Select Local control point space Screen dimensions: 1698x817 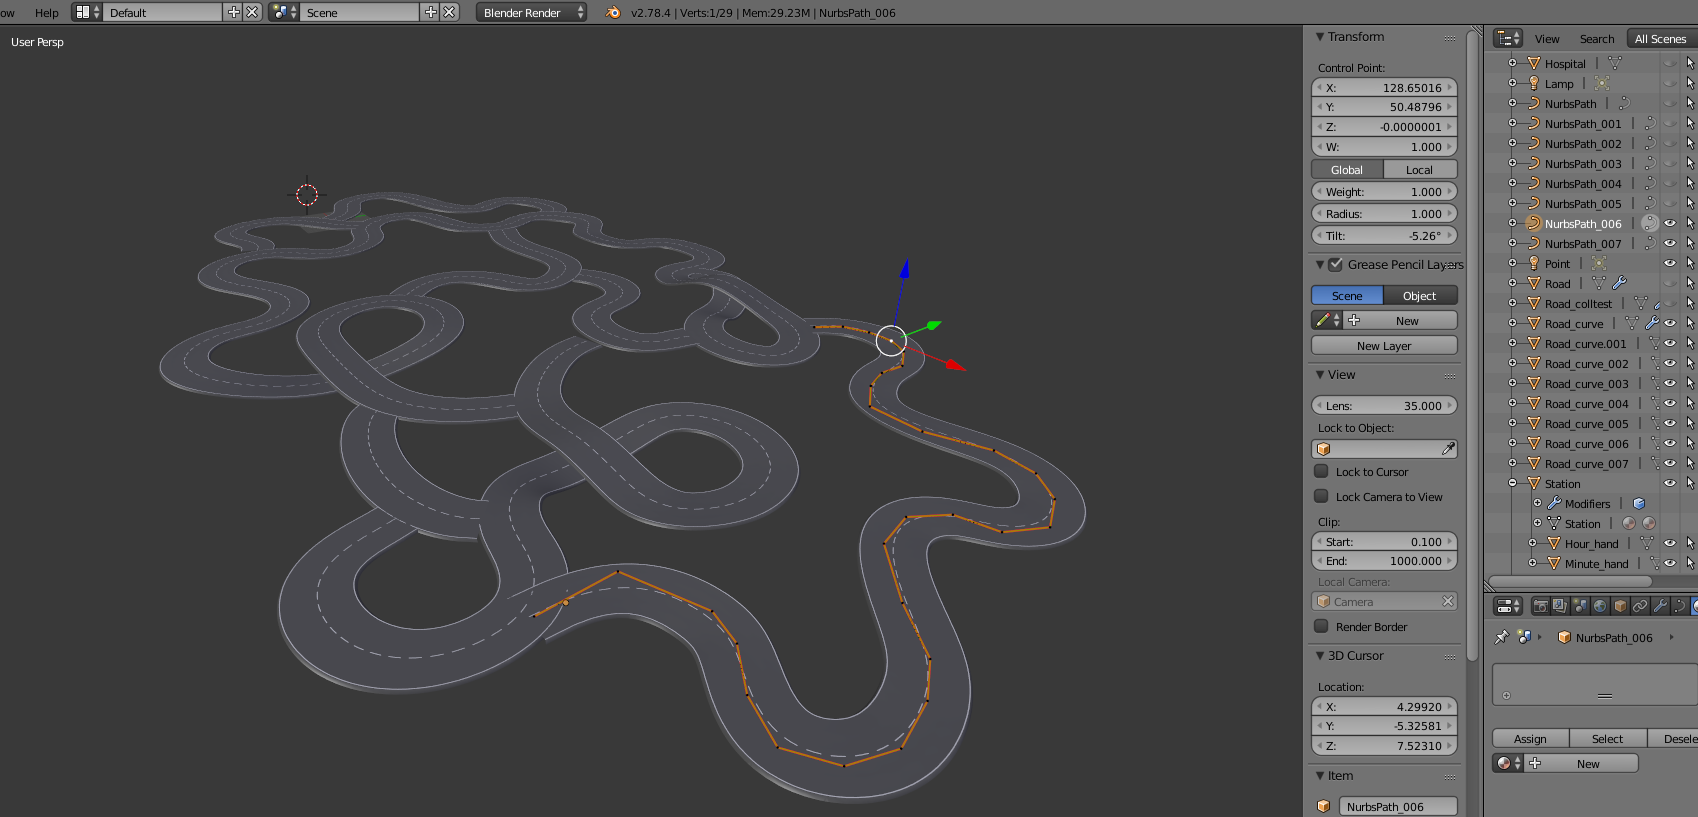[1420, 169]
